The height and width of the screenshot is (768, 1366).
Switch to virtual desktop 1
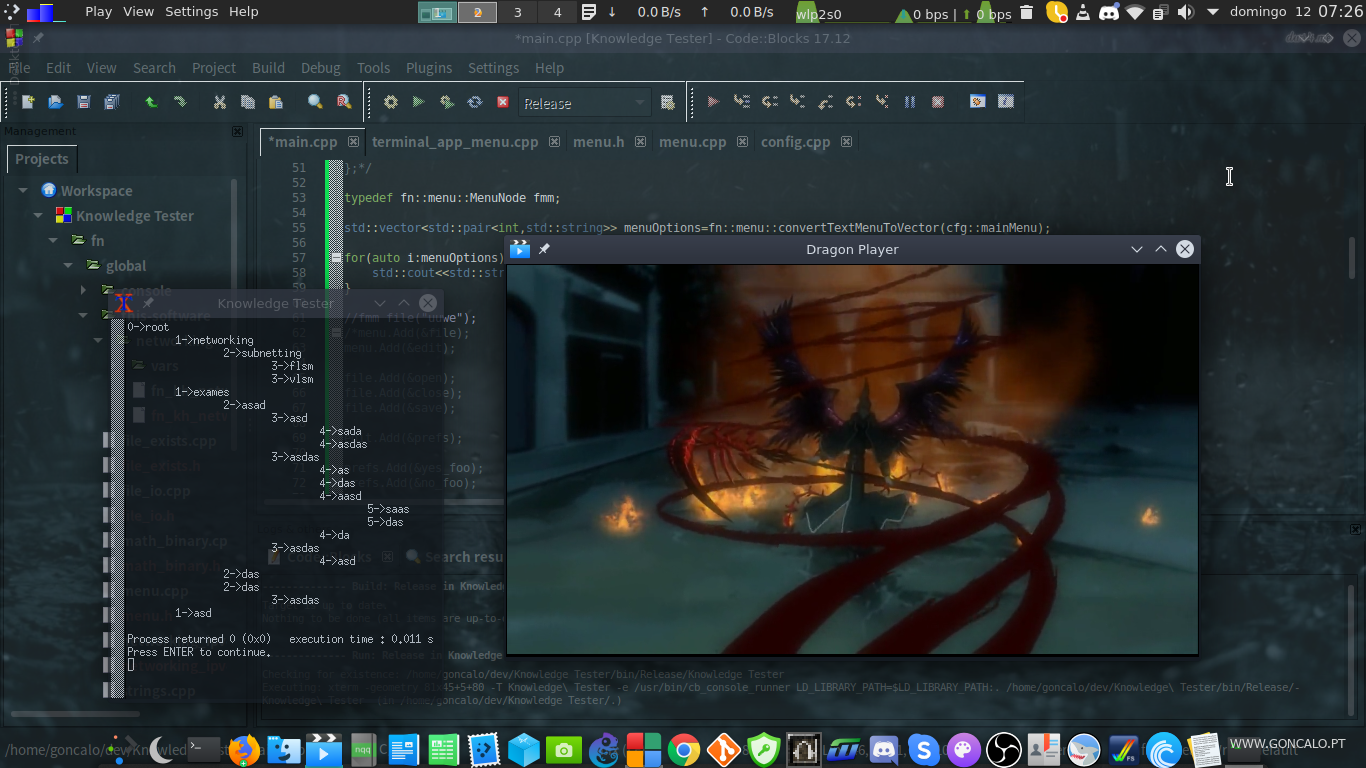click(437, 12)
